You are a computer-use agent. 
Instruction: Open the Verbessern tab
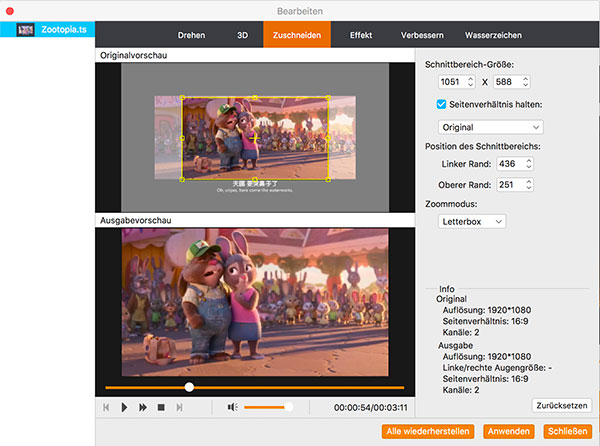coord(422,35)
